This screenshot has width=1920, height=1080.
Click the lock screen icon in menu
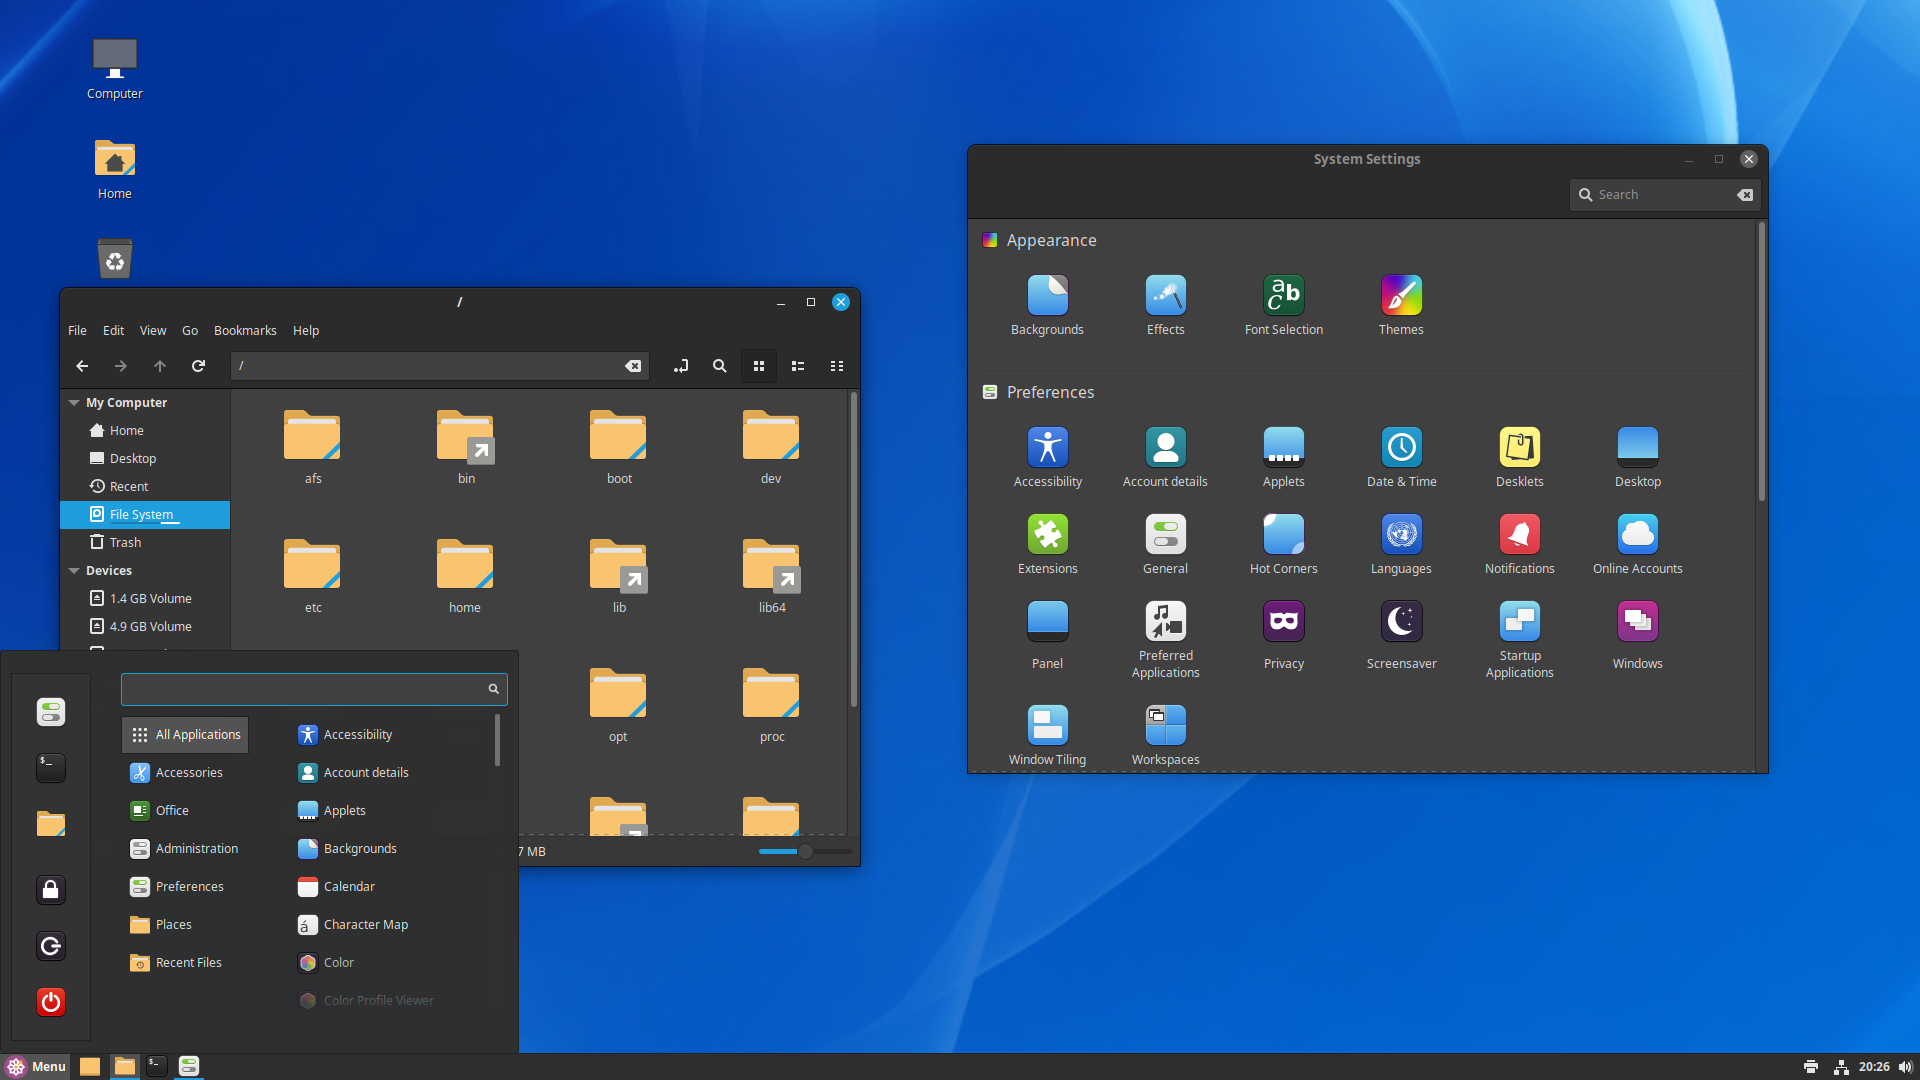pyautogui.click(x=51, y=890)
